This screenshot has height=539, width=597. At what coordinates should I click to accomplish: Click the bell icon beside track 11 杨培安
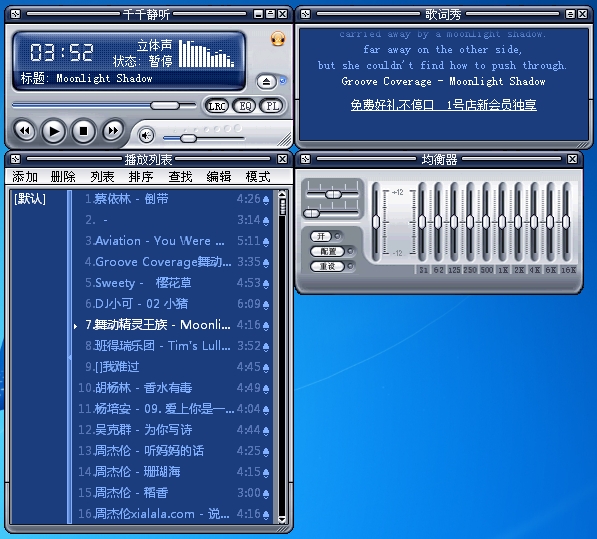[266, 410]
